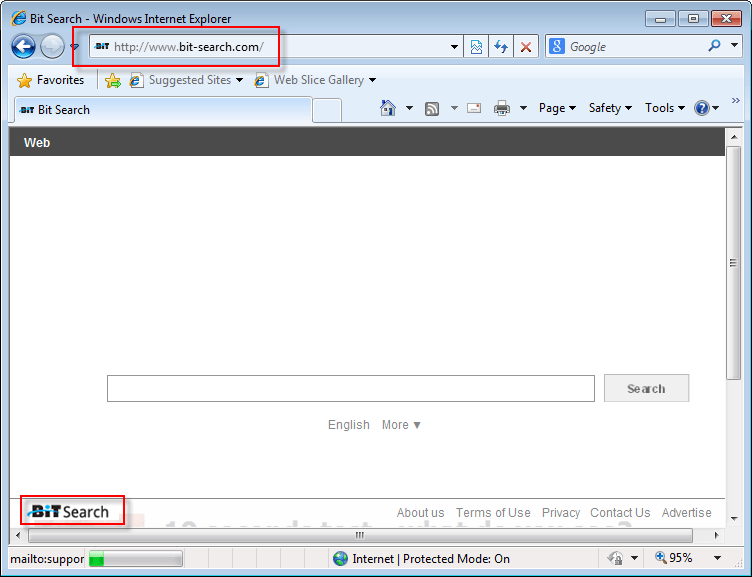Click the Home page icon

coord(388,108)
